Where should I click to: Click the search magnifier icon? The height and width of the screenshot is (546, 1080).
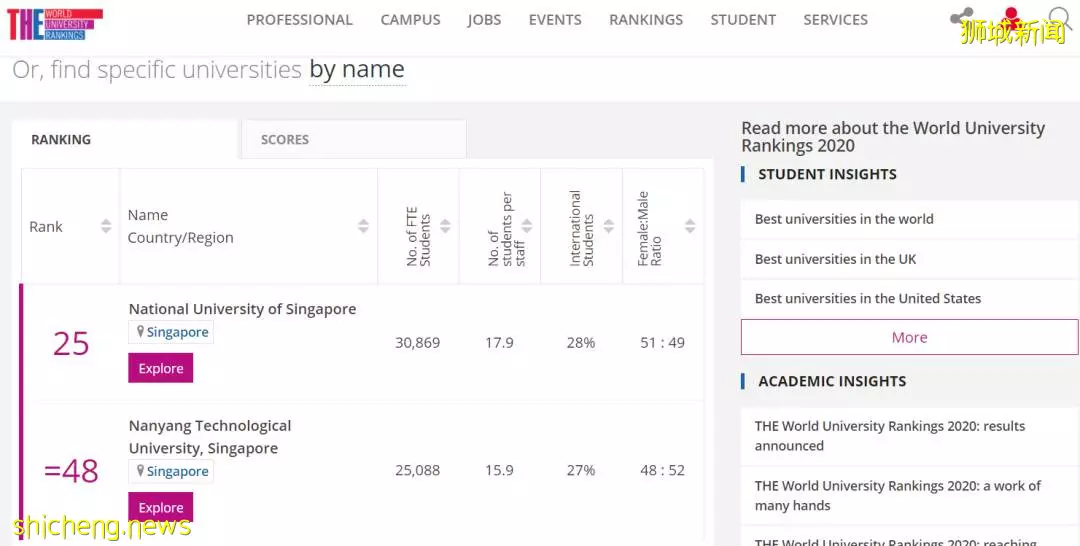pyautogui.click(x=1059, y=19)
